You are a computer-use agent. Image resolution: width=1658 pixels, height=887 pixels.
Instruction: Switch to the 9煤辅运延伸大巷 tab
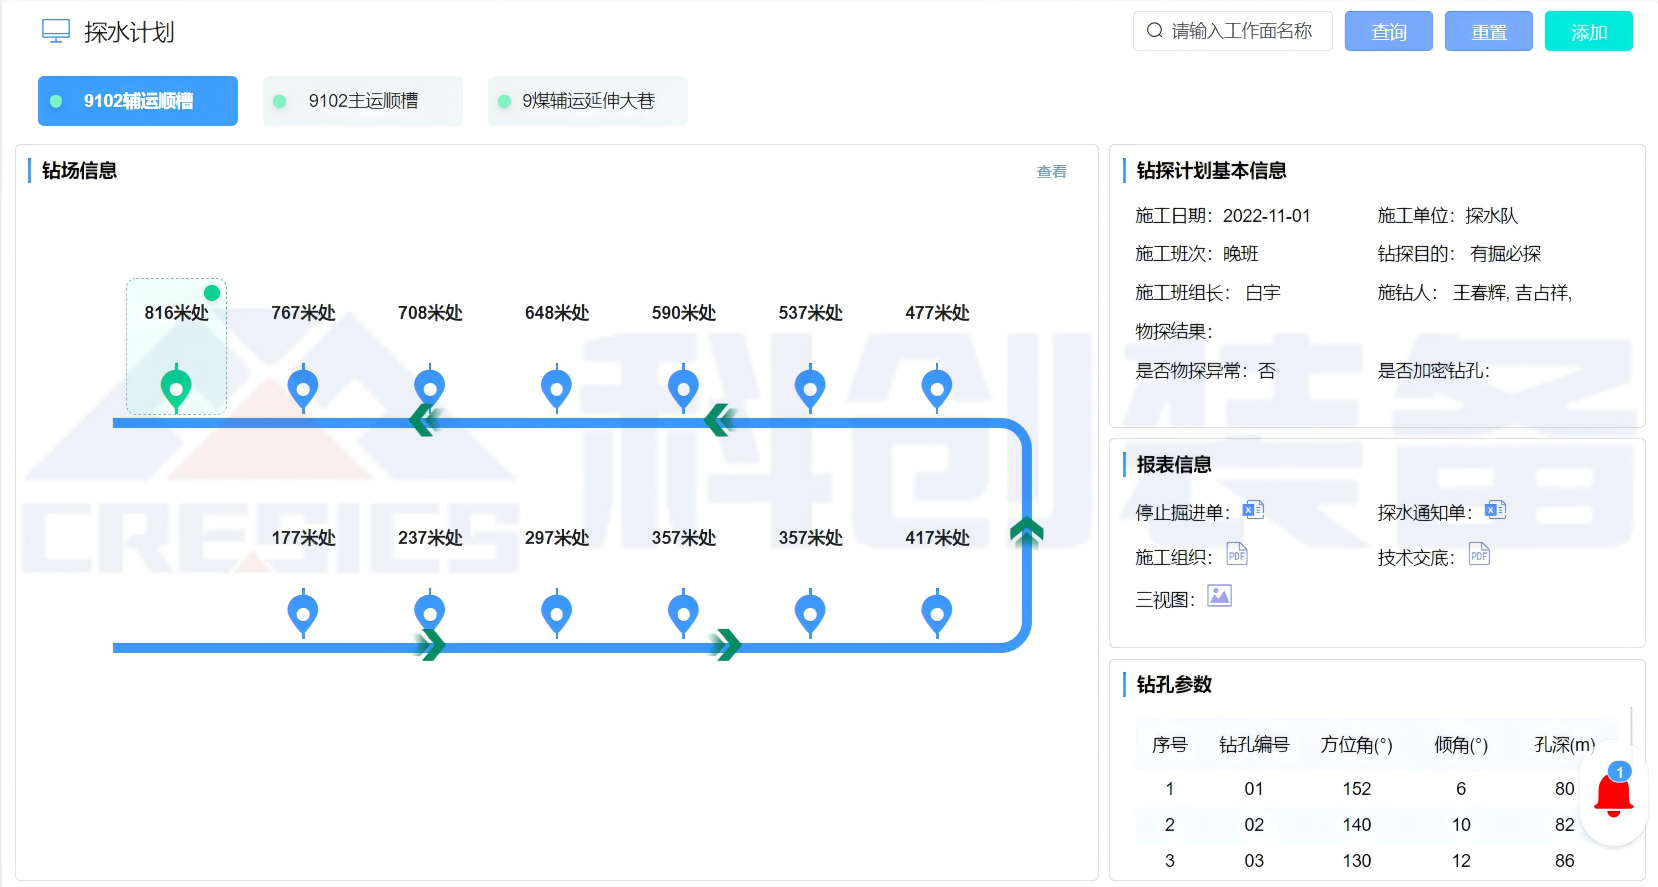588,101
